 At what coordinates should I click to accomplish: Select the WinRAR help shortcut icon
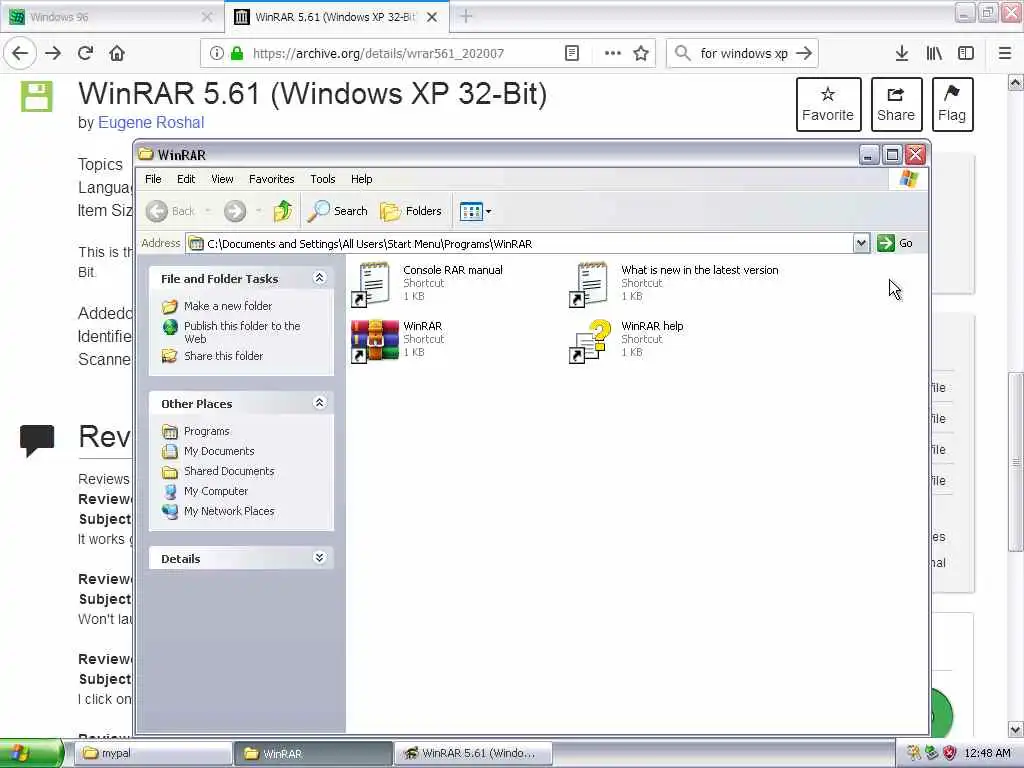pos(591,340)
